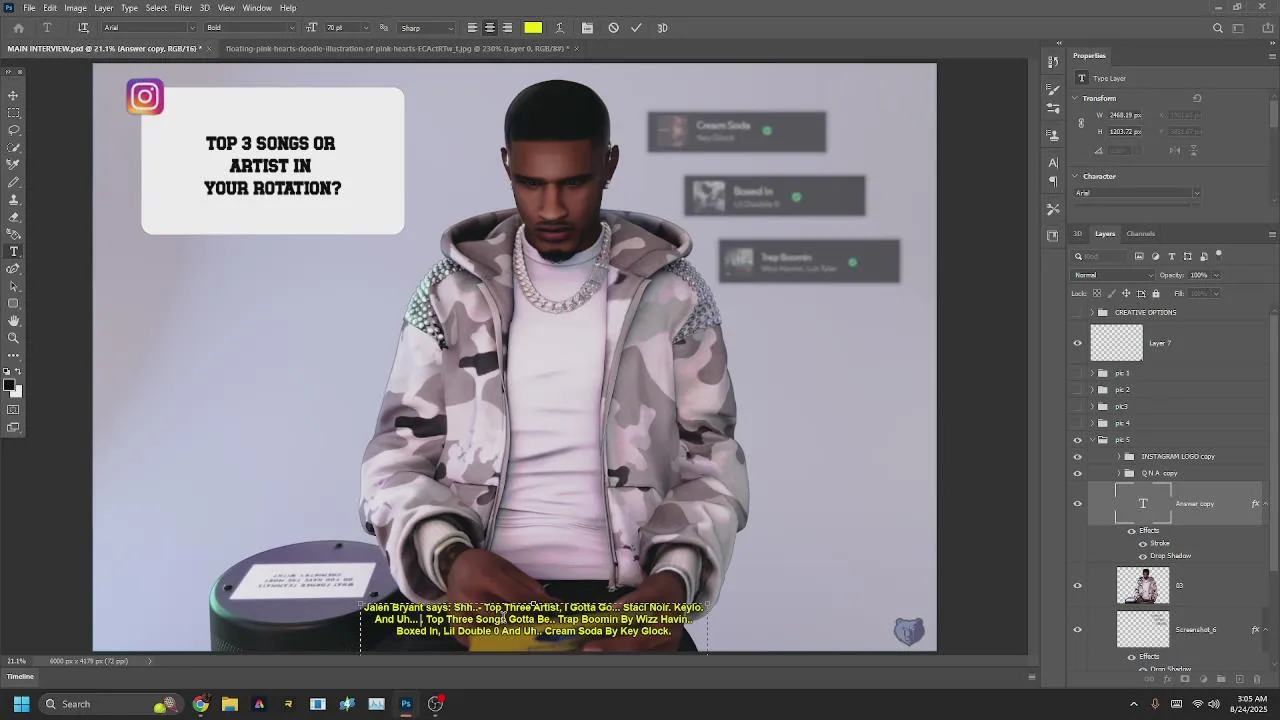
Task: Select the Eraser tool
Action: pyautogui.click(x=13, y=217)
